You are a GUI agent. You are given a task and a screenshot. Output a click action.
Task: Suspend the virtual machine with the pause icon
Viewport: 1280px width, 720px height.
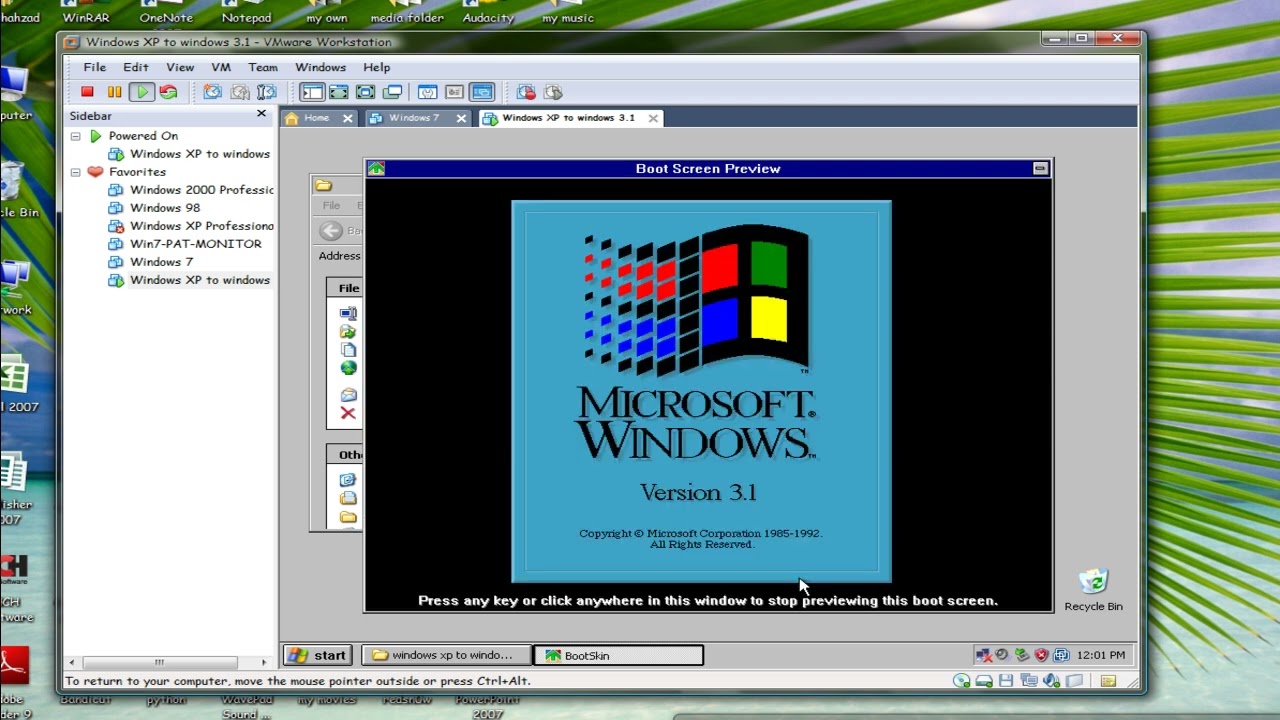coord(114,92)
